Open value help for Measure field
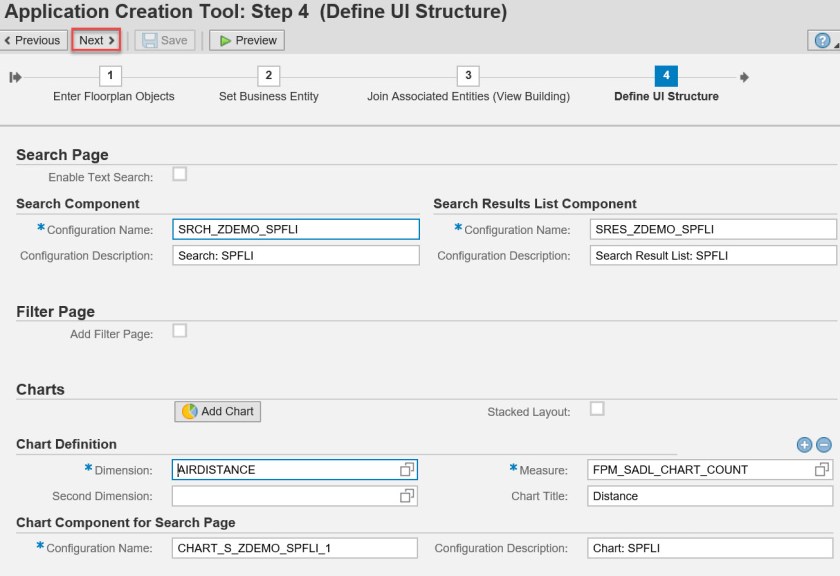Screen dimensions: 840x576 (822, 469)
